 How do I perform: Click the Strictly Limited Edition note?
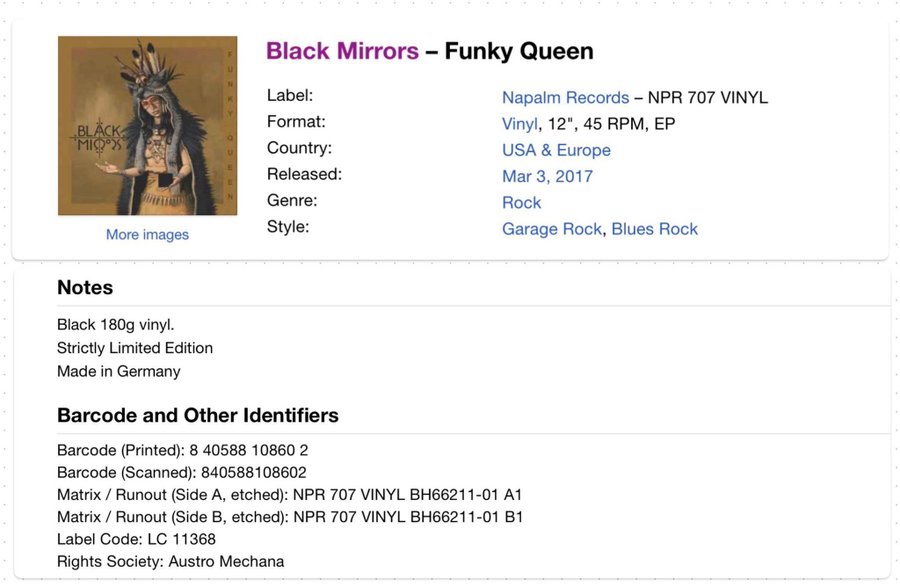(135, 348)
